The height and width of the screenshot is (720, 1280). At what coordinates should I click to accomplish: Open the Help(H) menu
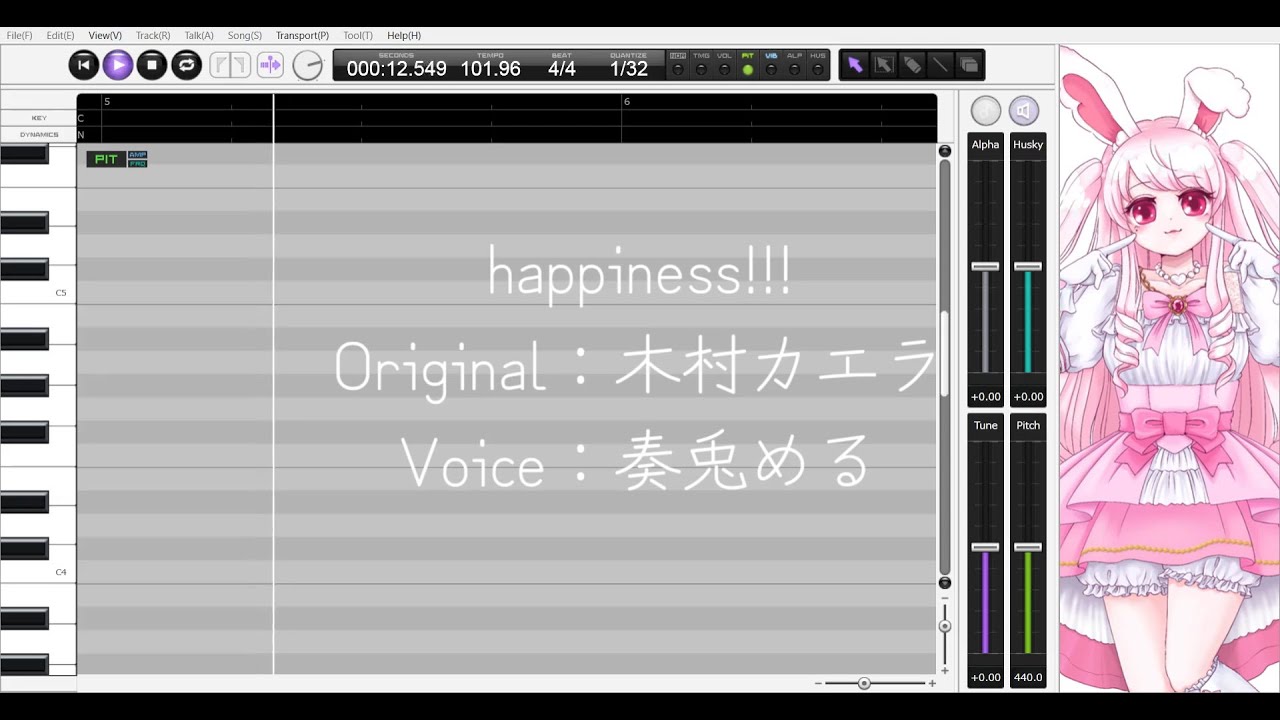click(404, 35)
